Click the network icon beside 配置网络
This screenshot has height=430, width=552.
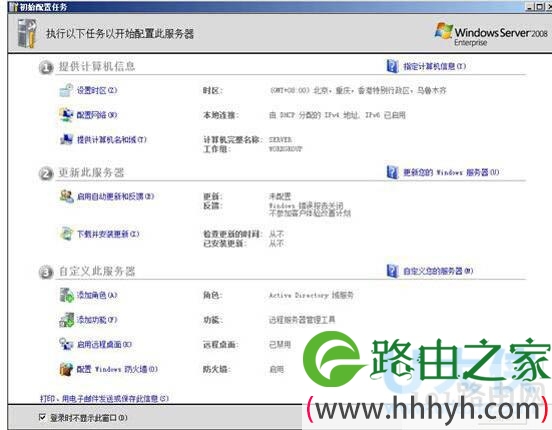[66, 115]
